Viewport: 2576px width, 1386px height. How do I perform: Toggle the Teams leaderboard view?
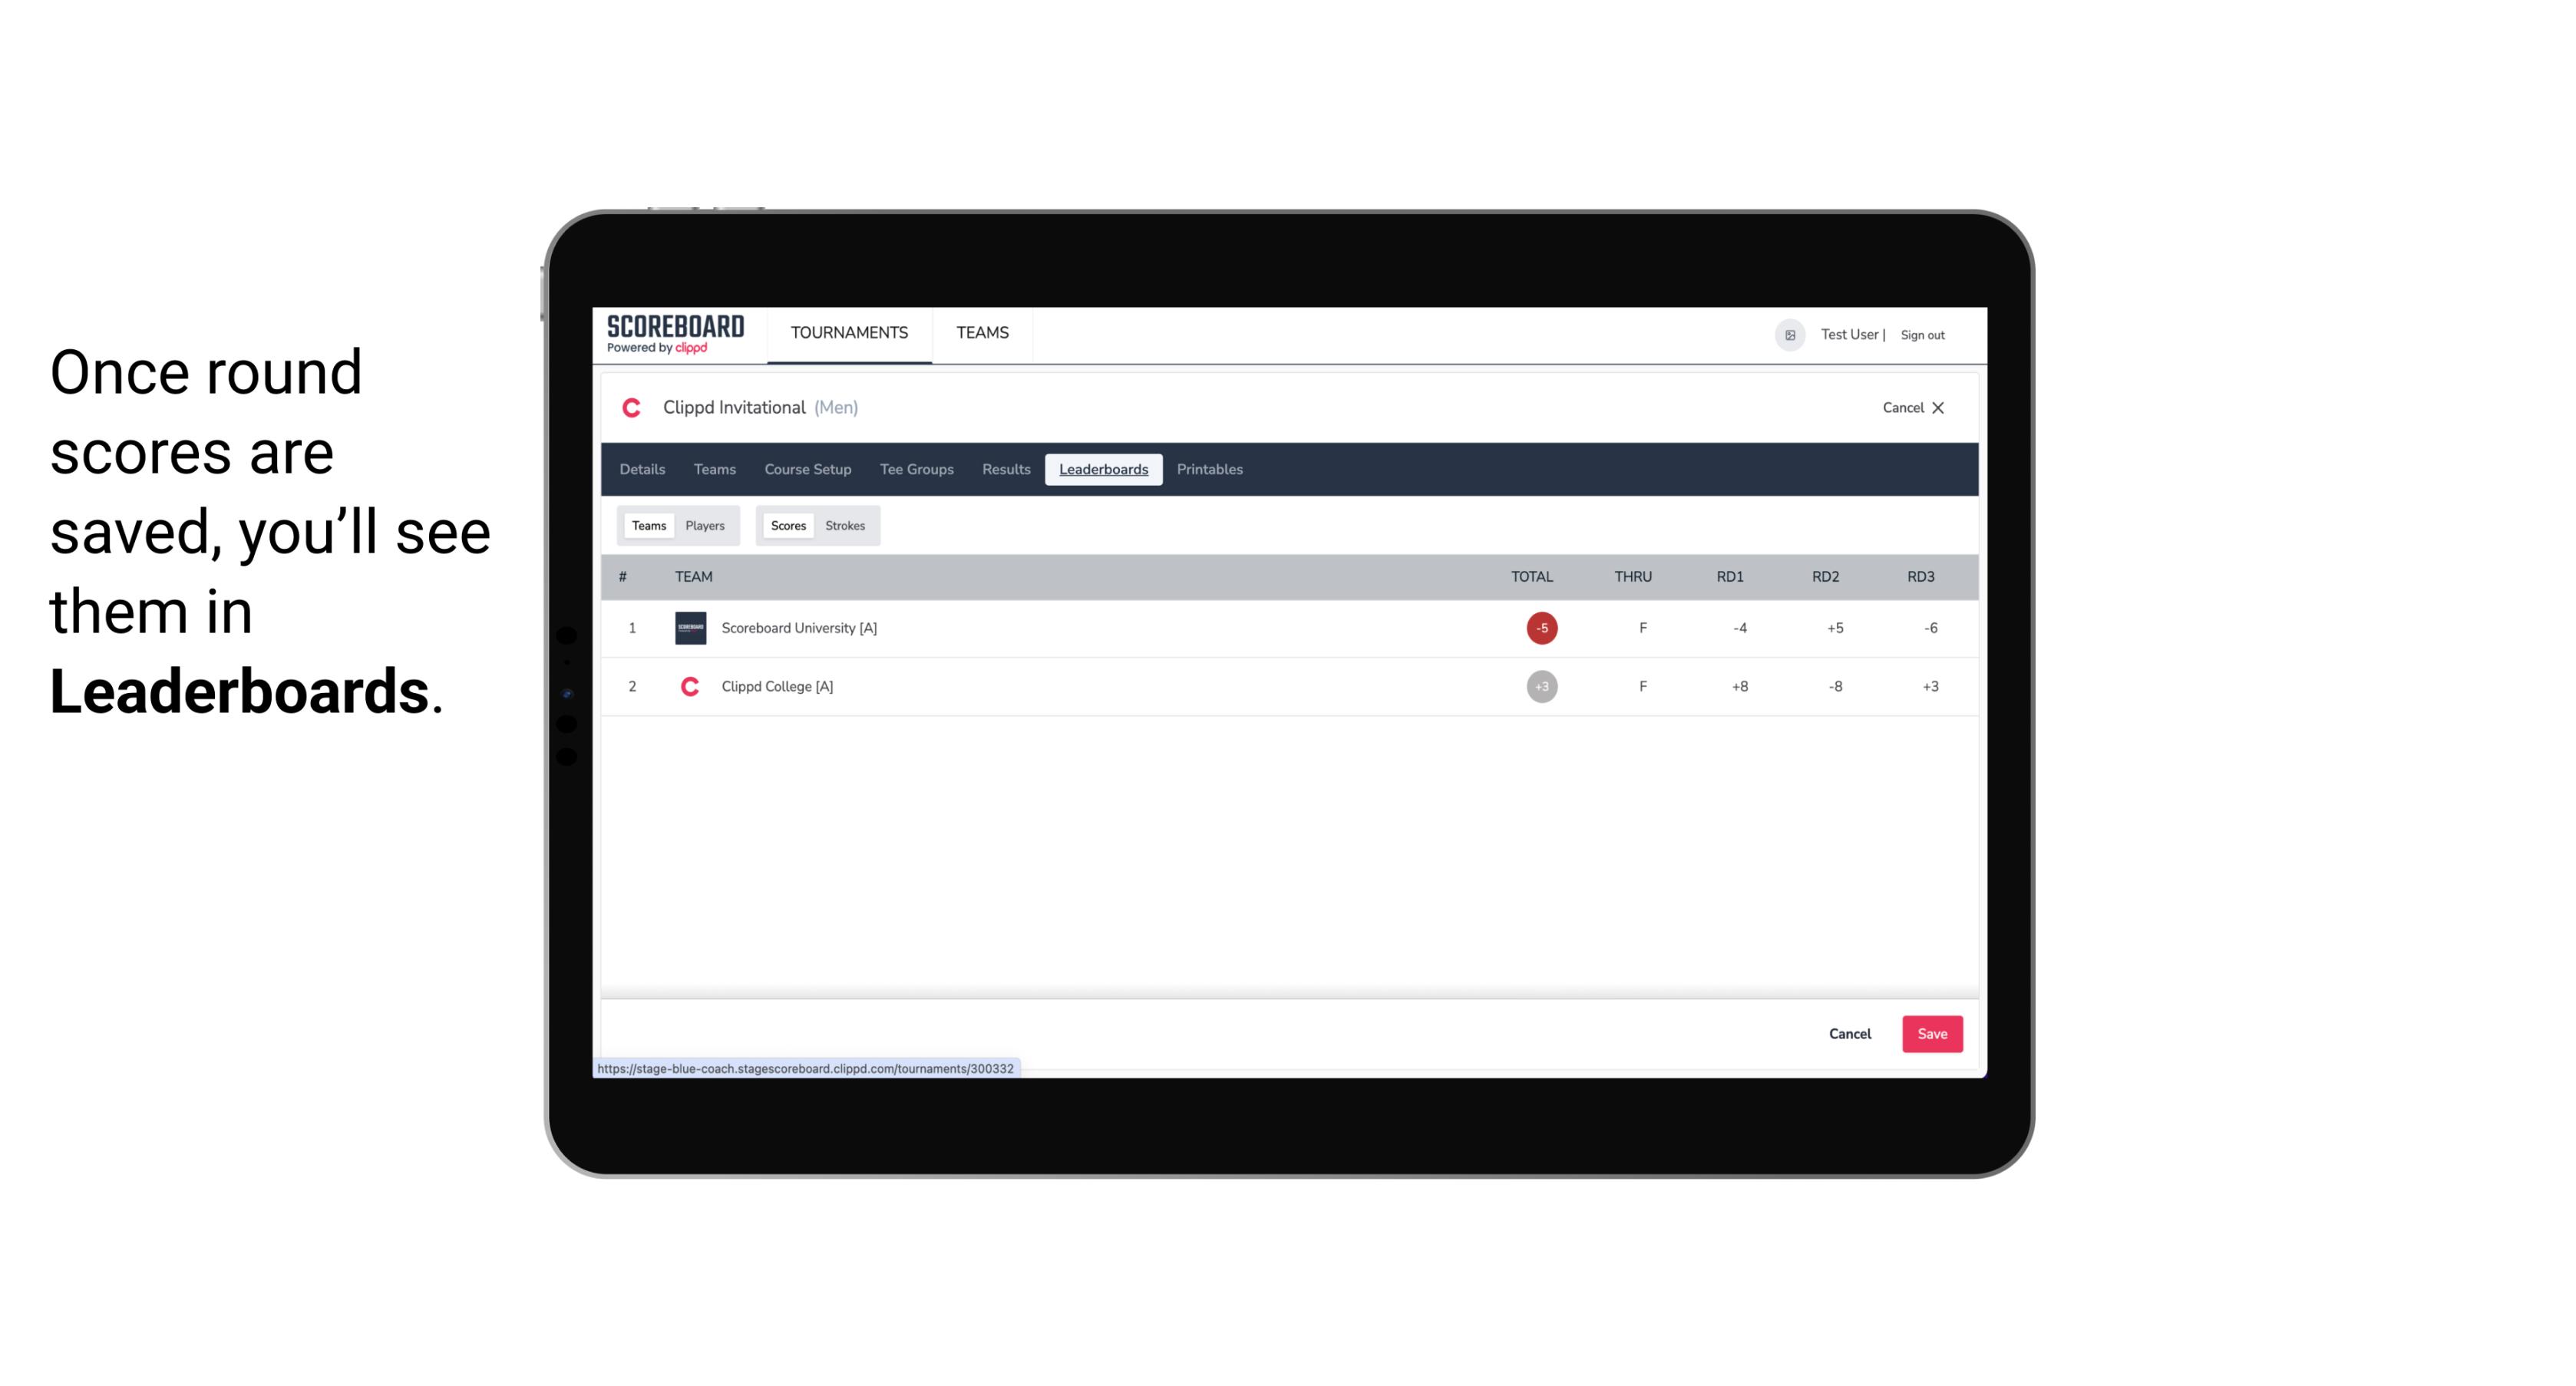pyautogui.click(x=646, y=526)
